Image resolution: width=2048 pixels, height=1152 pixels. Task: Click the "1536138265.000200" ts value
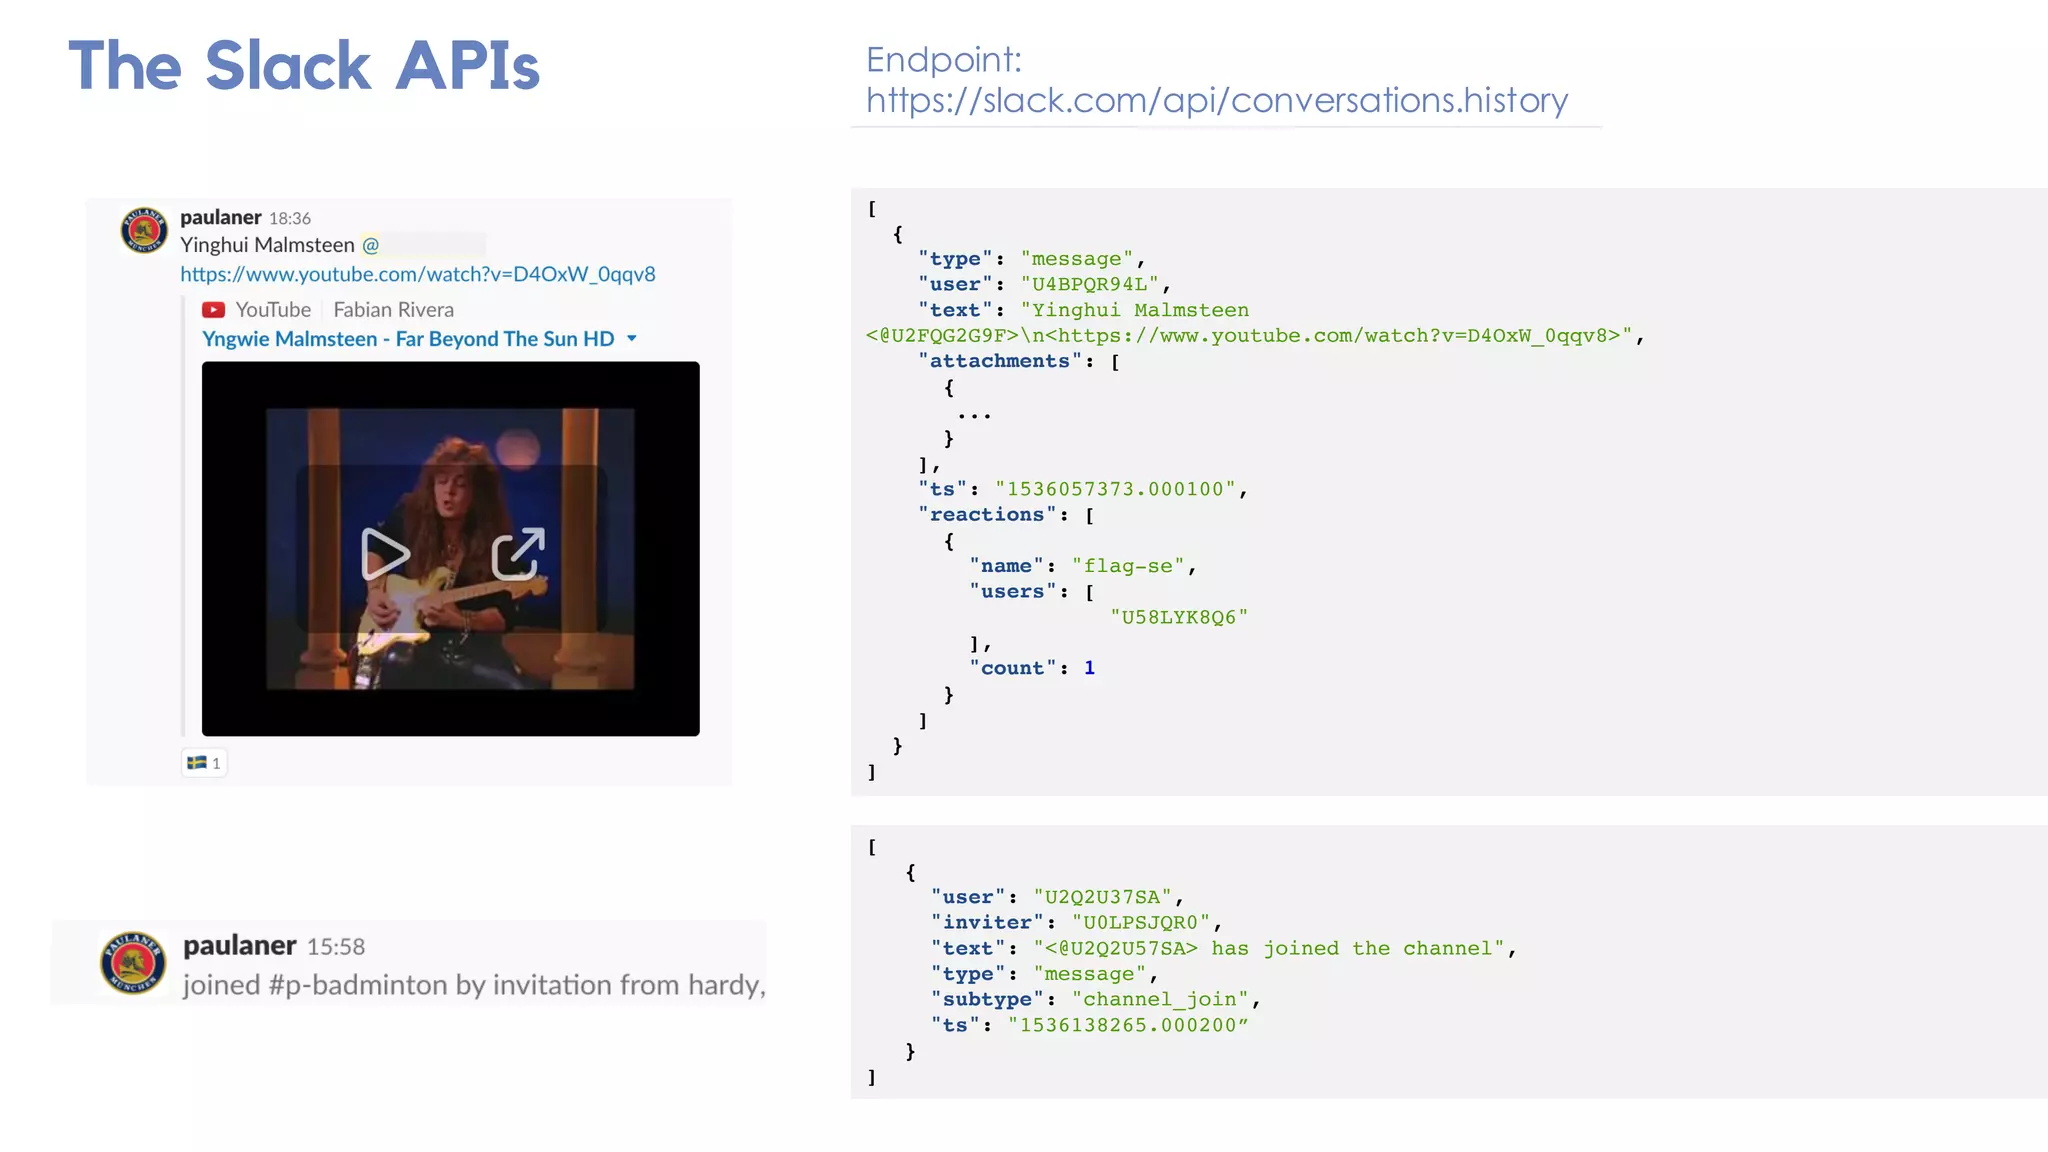pos(1128,1025)
